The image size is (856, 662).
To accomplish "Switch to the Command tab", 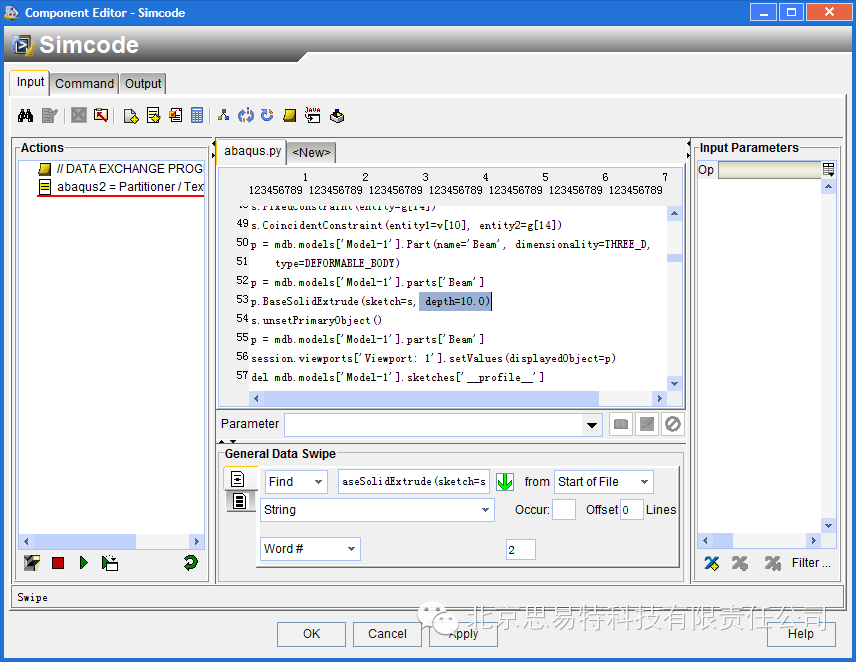I will pos(85,84).
